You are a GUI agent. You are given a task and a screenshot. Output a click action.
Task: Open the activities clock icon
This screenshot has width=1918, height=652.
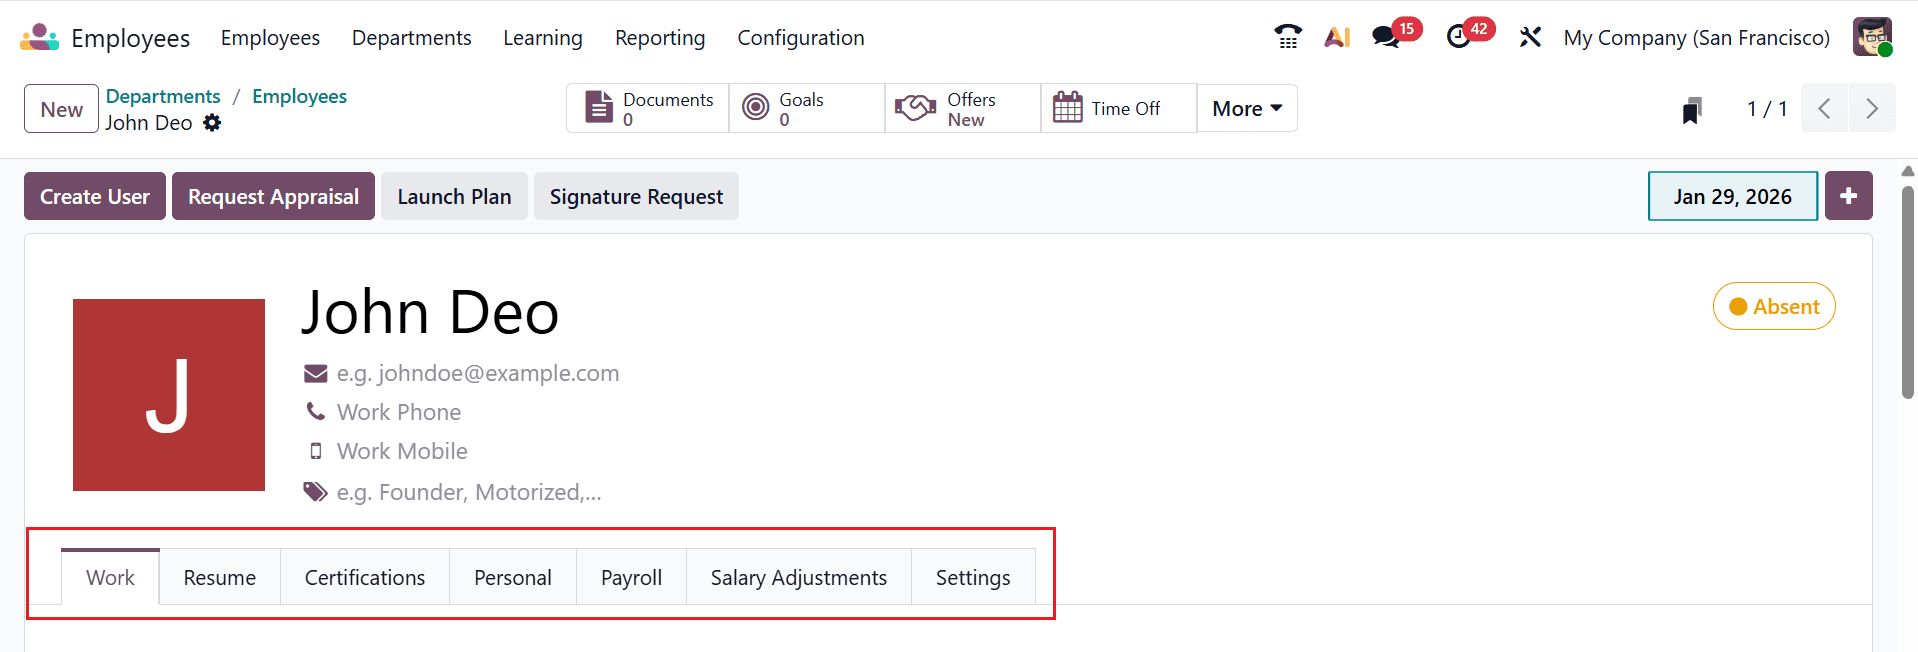[x=1459, y=37]
